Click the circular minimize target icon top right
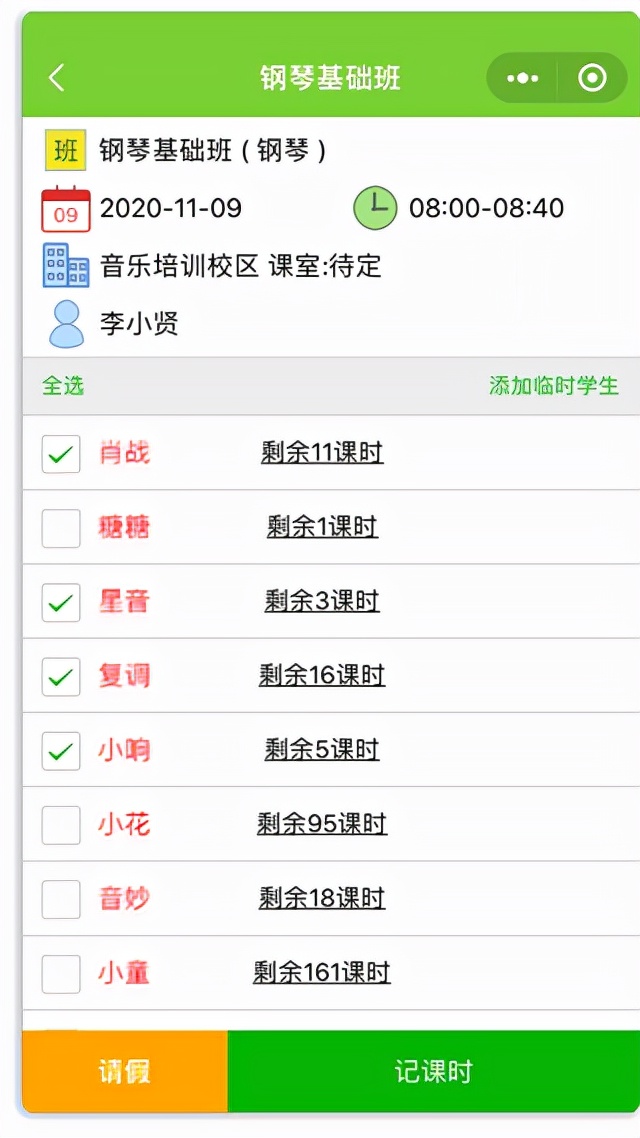This screenshot has height=1138, width=640. coord(590,77)
